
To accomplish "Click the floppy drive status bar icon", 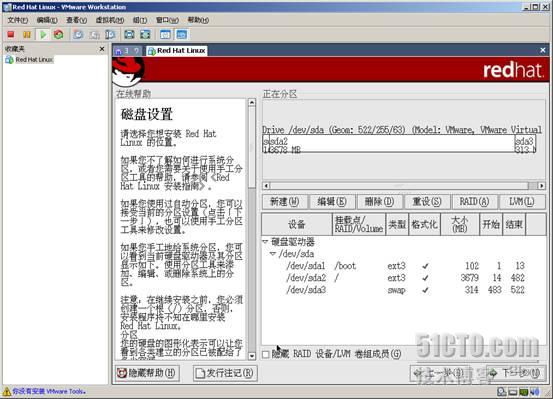I will pos(512,392).
